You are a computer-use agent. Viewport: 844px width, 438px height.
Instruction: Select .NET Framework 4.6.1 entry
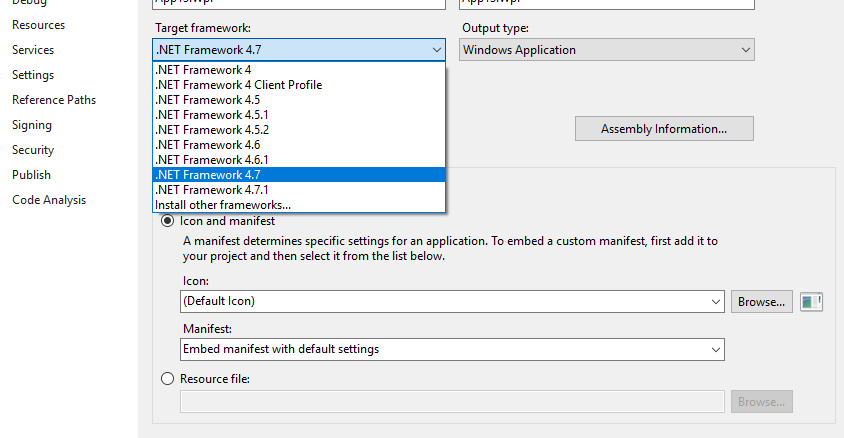tap(299, 160)
